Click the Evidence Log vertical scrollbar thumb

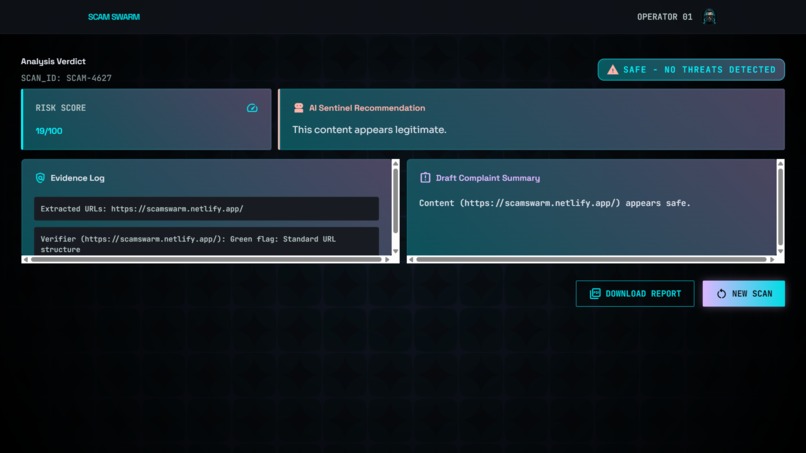tap(395, 201)
